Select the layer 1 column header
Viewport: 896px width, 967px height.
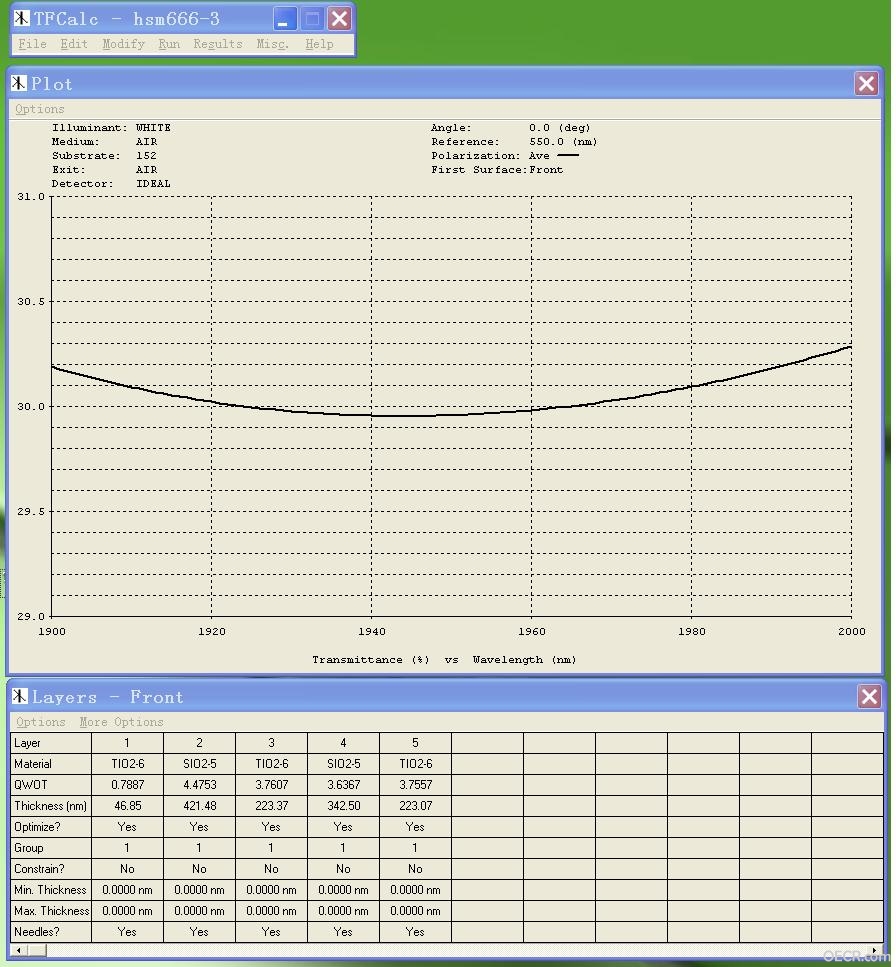[128, 743]
